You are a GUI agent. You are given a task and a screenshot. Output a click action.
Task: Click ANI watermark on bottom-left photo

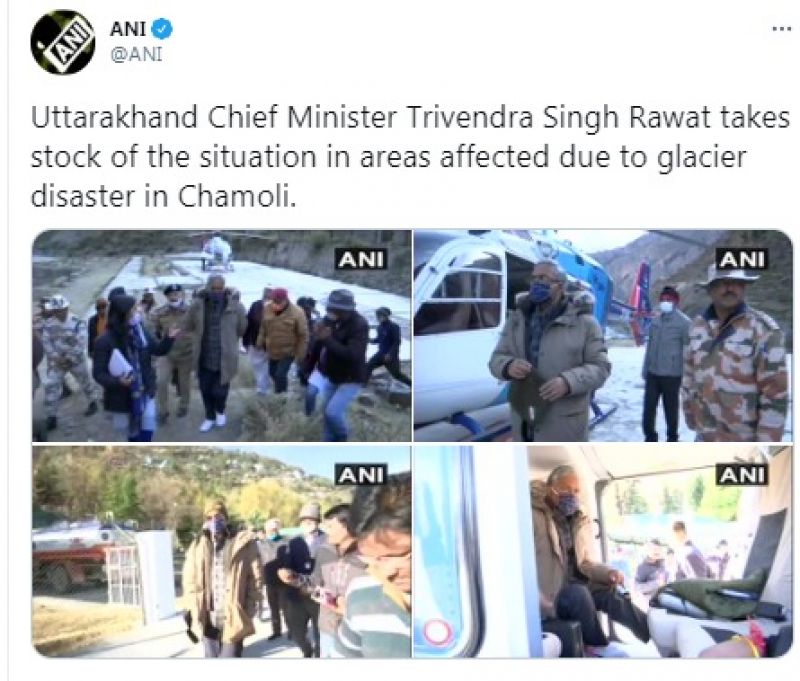tap(361, 475)
